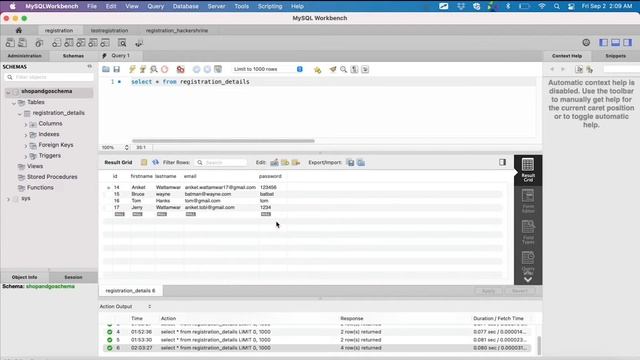Focus the schema filter objects field
This screenshot has height=360, width=640.
click(49, 77)
